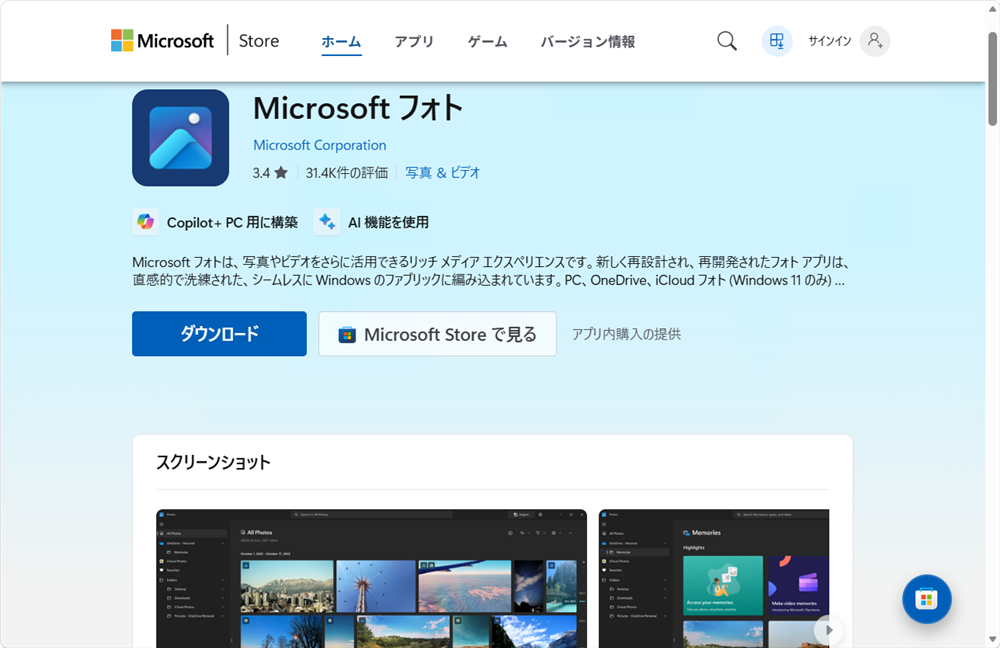Open the バージョン情報 tab
Viewport: 1000px width, 648px height.
[x=587, y=41]
